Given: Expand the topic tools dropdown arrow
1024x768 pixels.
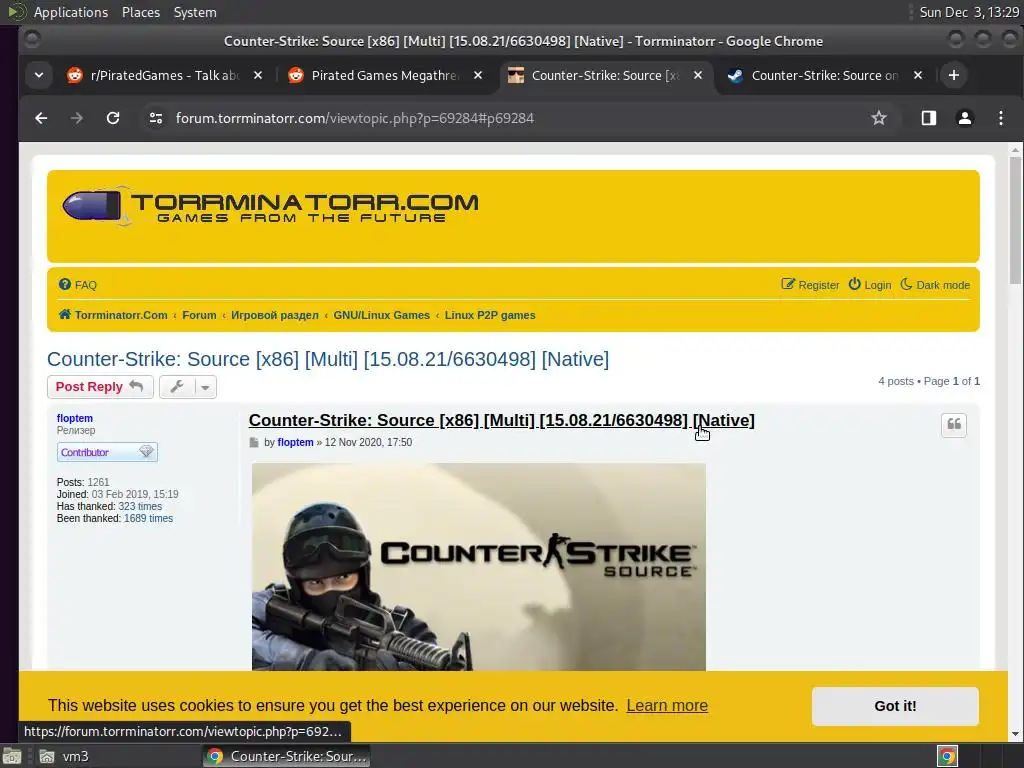Looking at the screenshot, I should click(205, 387).
